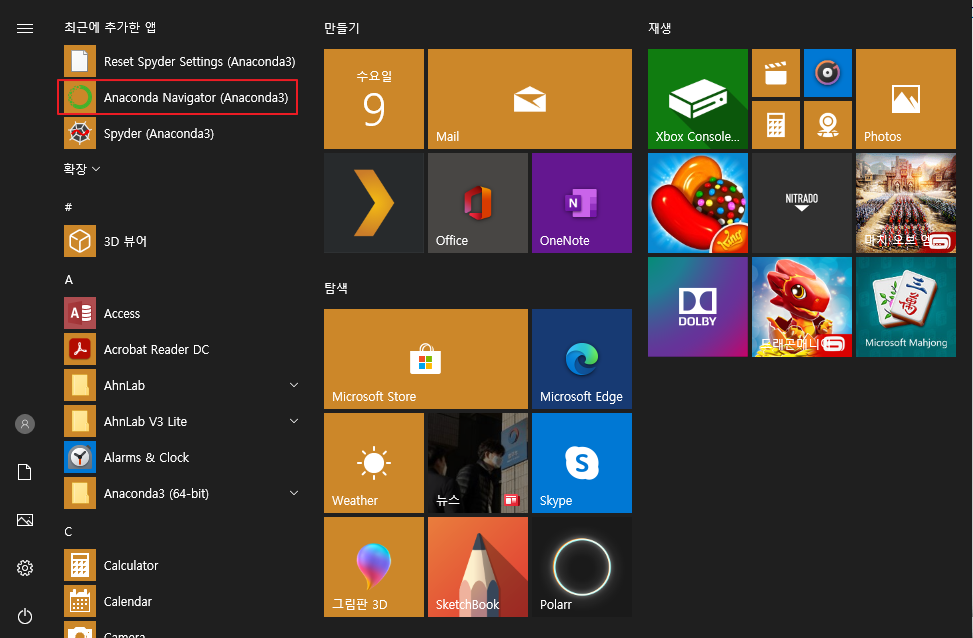973x638 pixels.
Task: Open the Dolby tile
Action: tap(697, 307)
